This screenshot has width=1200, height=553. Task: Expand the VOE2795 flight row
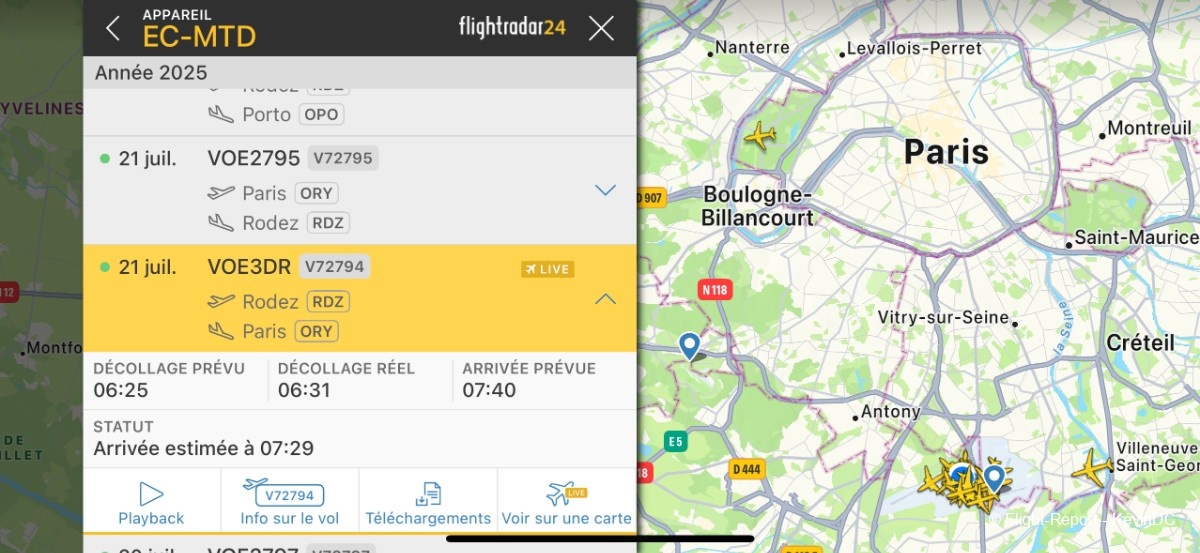point(605,190)
